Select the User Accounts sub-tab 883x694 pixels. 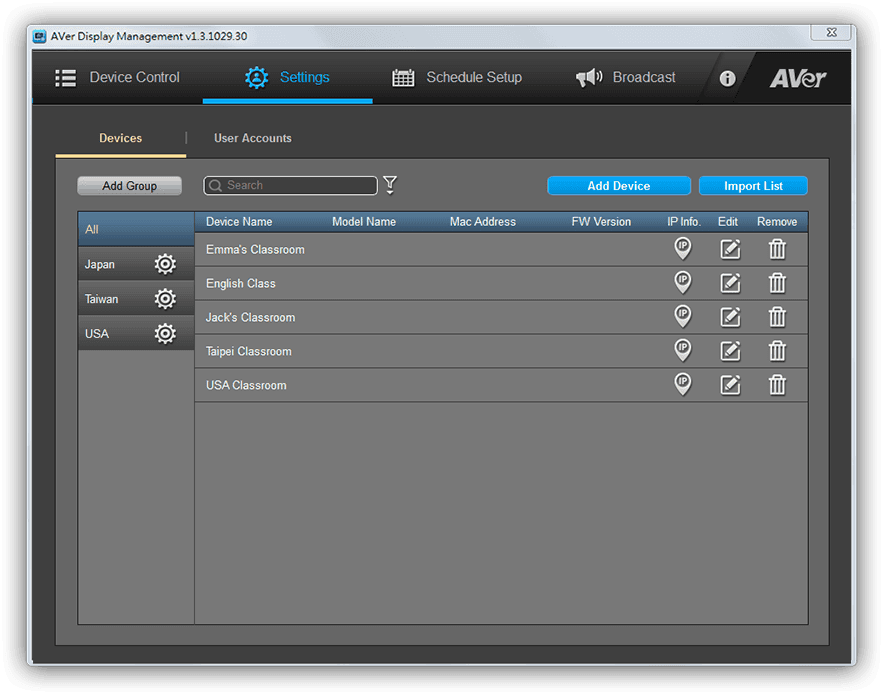tap(253, 138)
